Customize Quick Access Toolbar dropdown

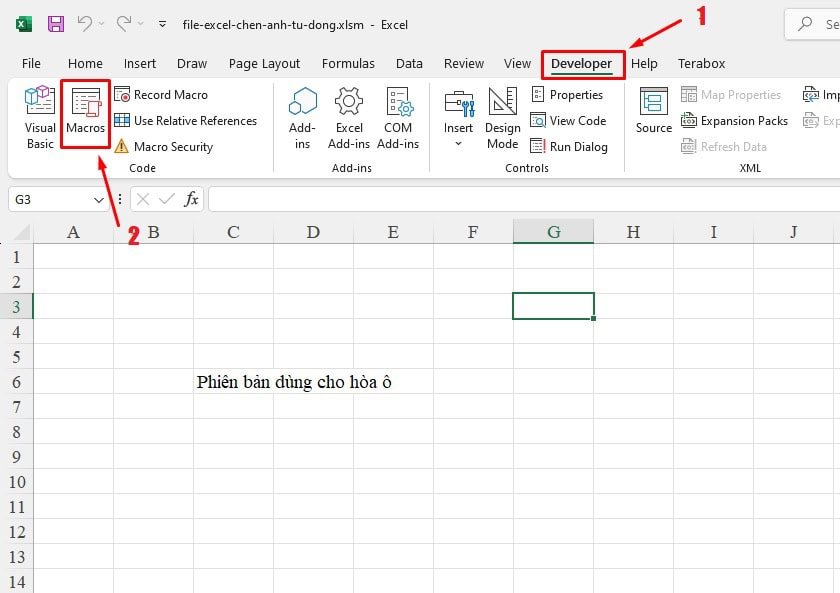[x=162, y=24]
